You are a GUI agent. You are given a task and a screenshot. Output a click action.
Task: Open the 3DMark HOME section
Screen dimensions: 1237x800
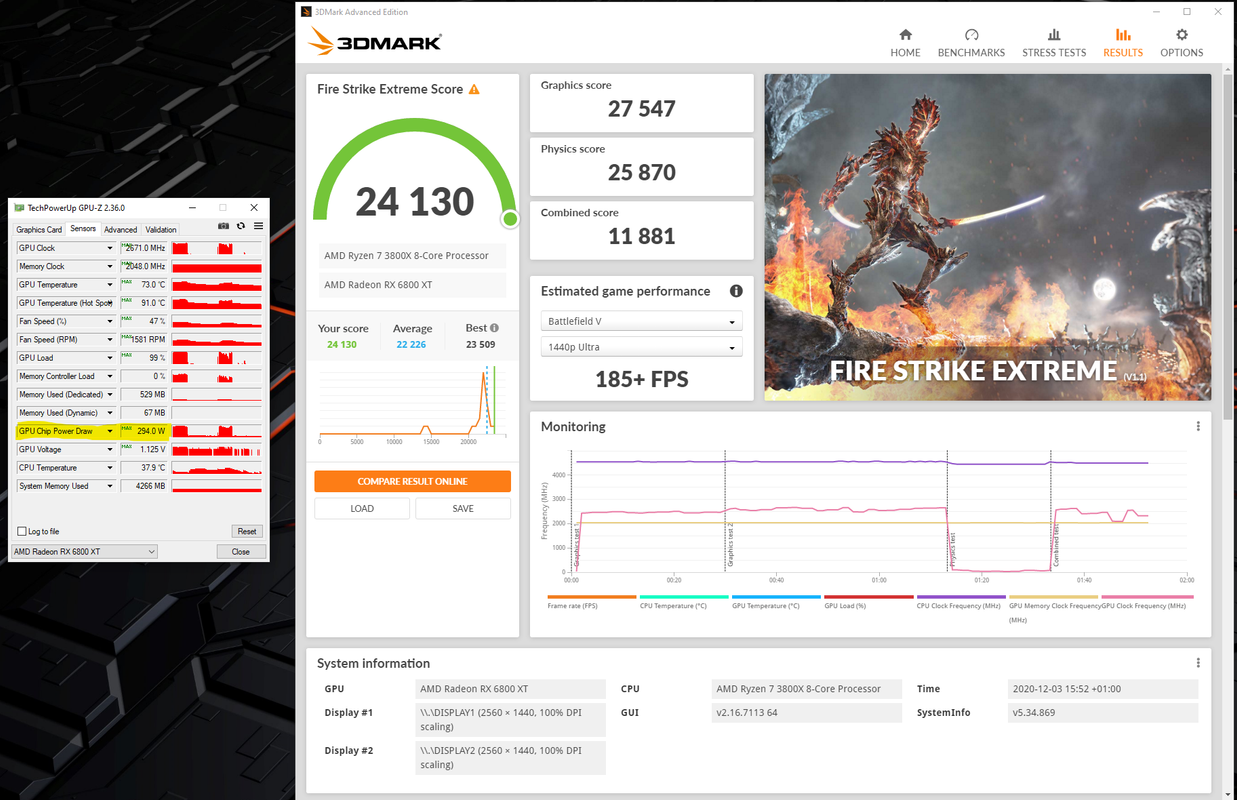point(905,43)
